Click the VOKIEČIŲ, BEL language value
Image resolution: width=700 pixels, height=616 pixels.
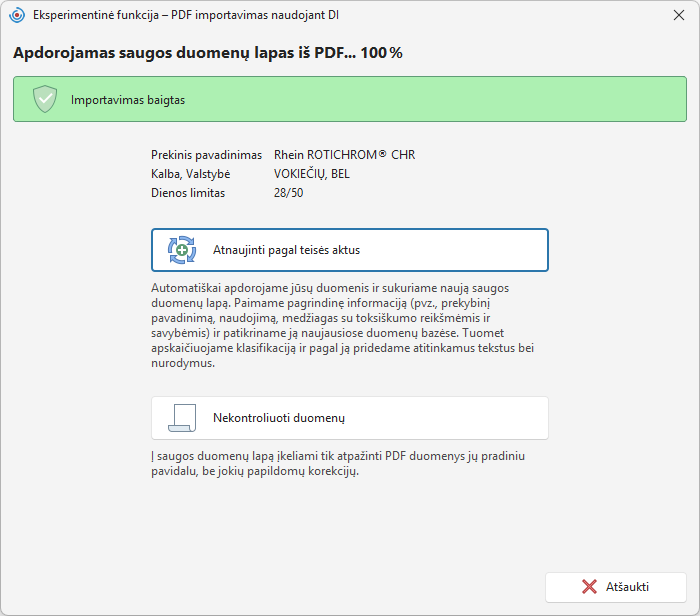click(312, 174)
